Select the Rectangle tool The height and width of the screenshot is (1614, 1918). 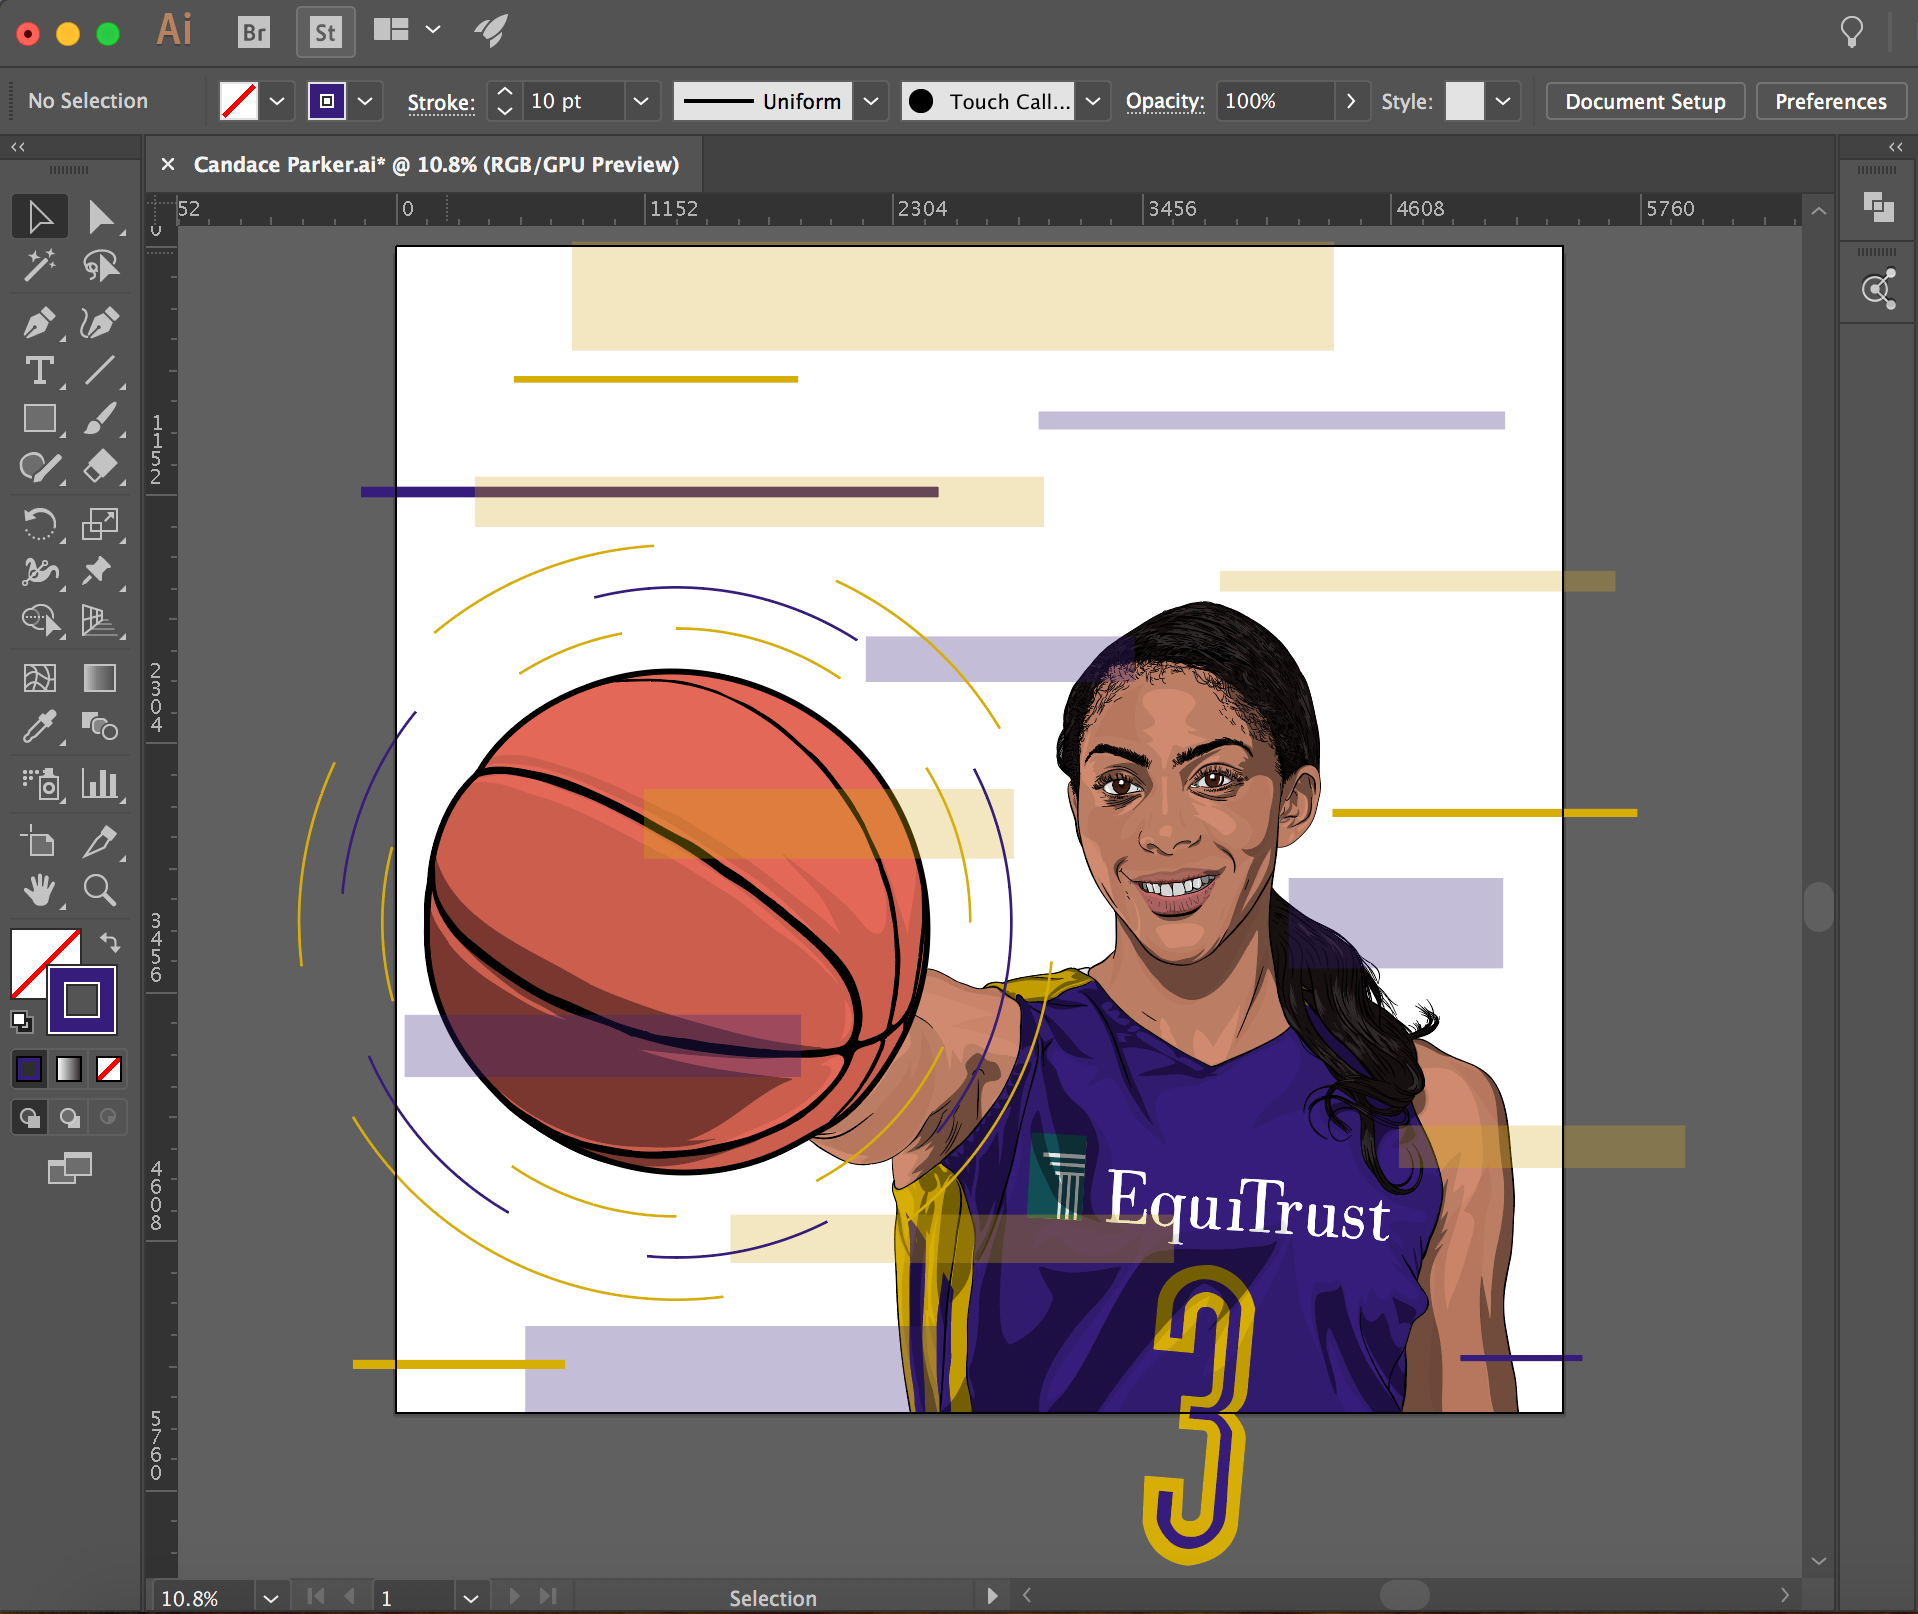[x=40, y=418]
